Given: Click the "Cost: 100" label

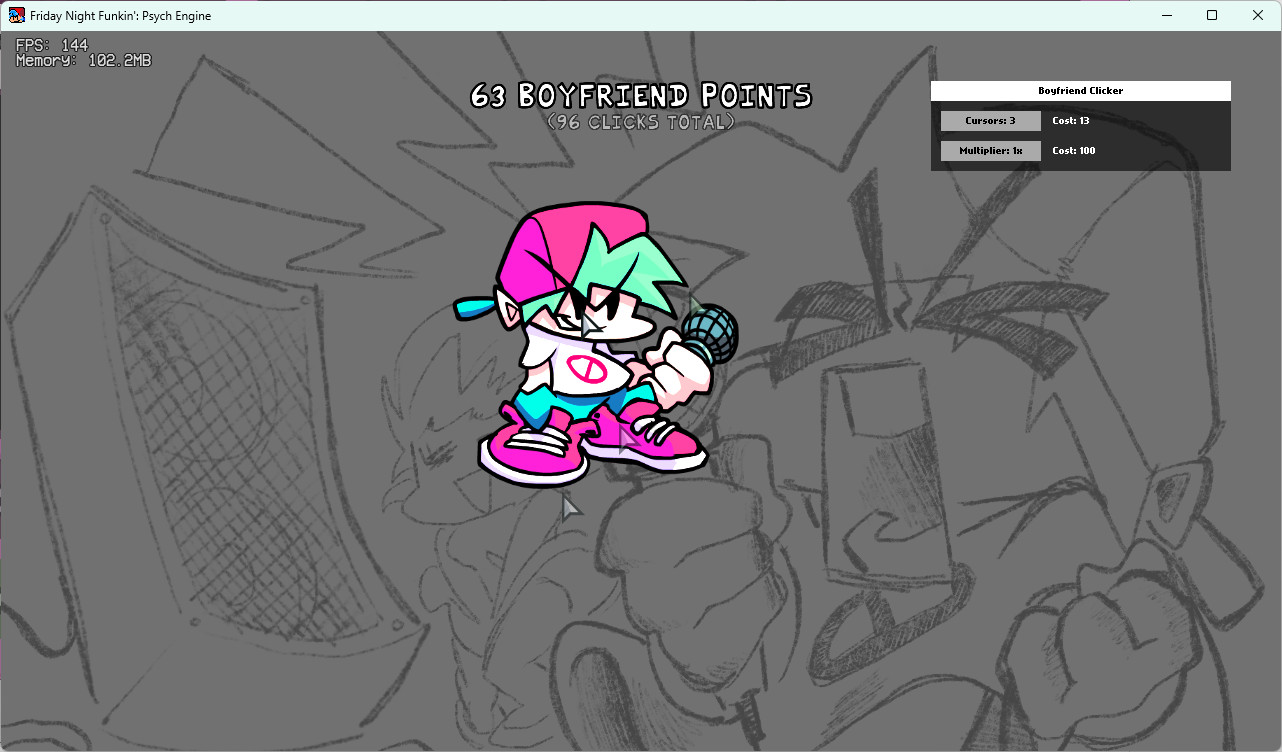Looking at the screenshot, I should click(1074, 151).
